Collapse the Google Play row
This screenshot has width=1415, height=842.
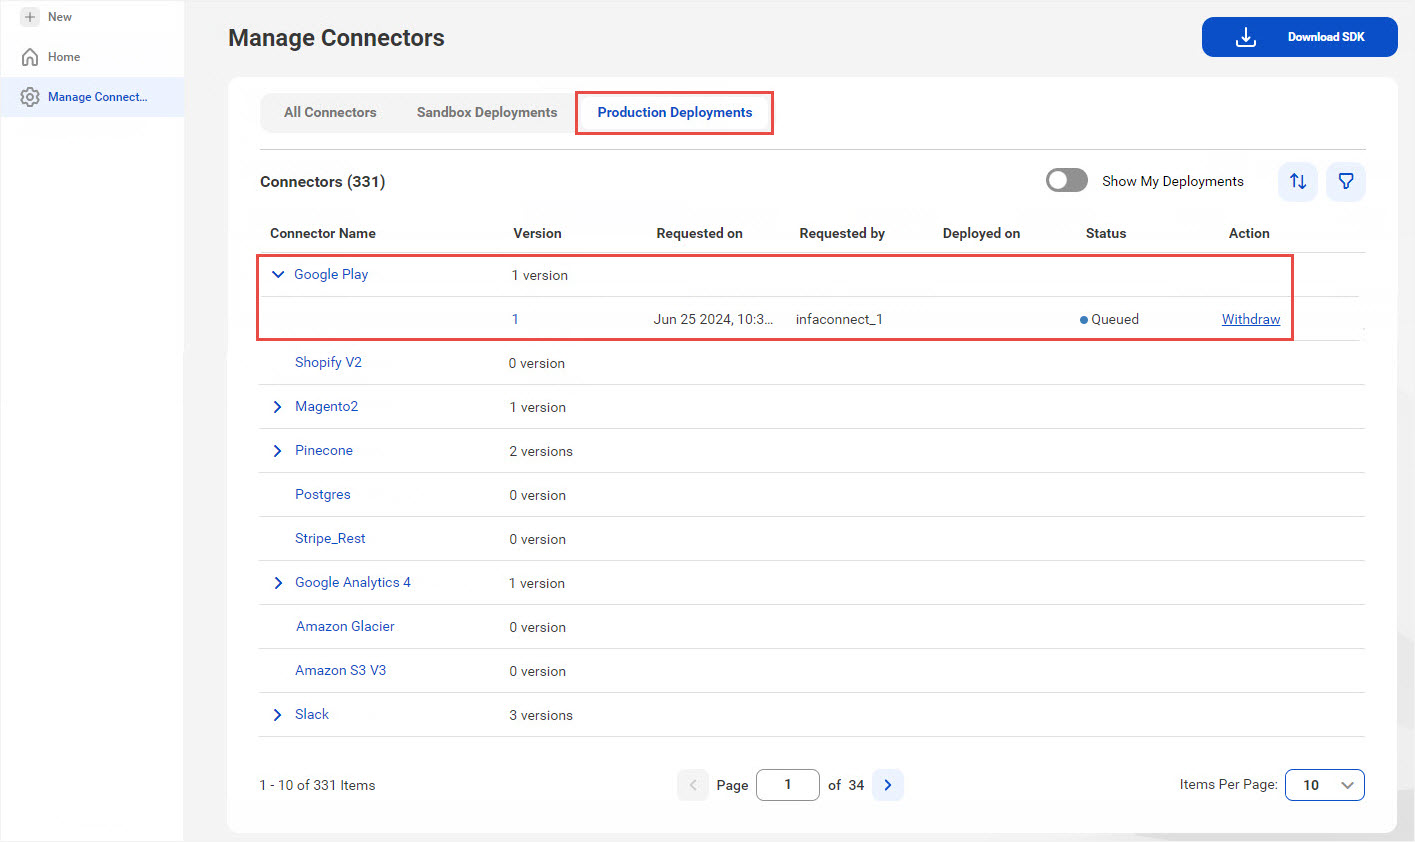[278, 274]
